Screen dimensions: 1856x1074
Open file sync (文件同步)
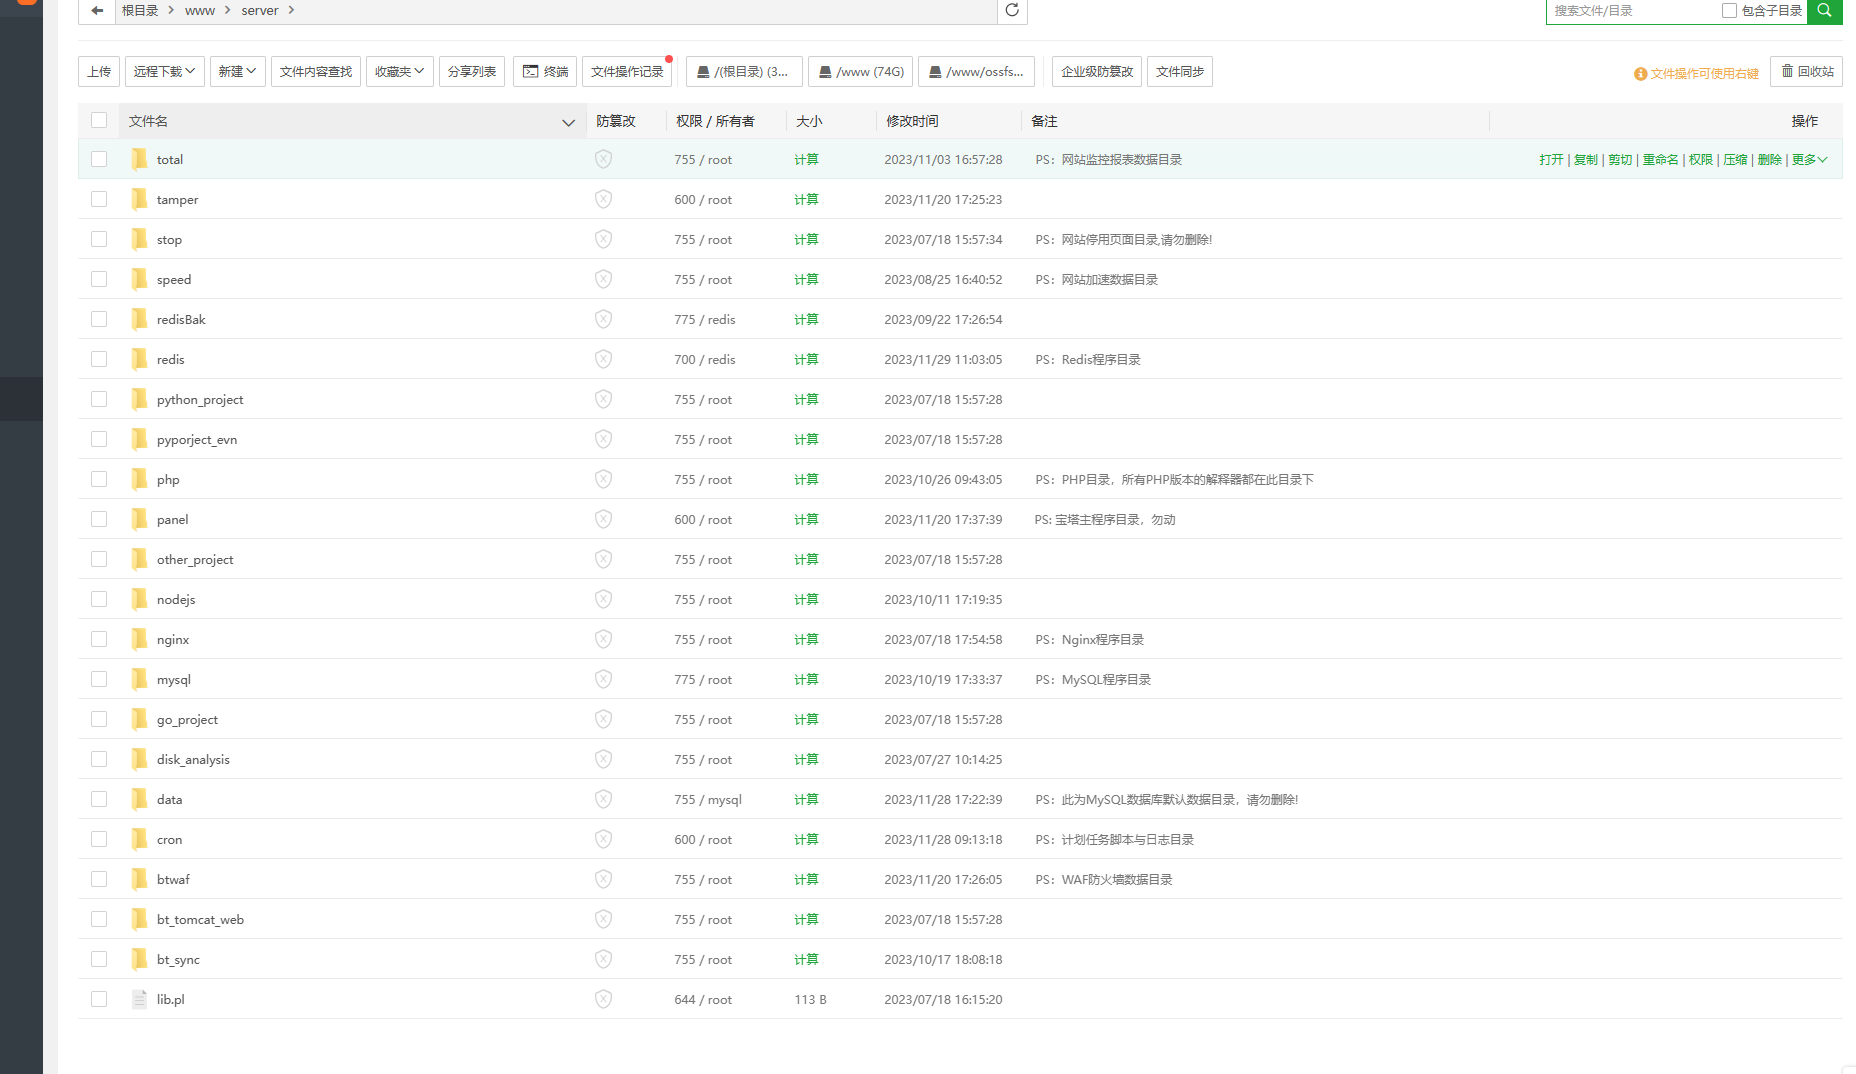pyautogui.click(x=1180, y=71)
